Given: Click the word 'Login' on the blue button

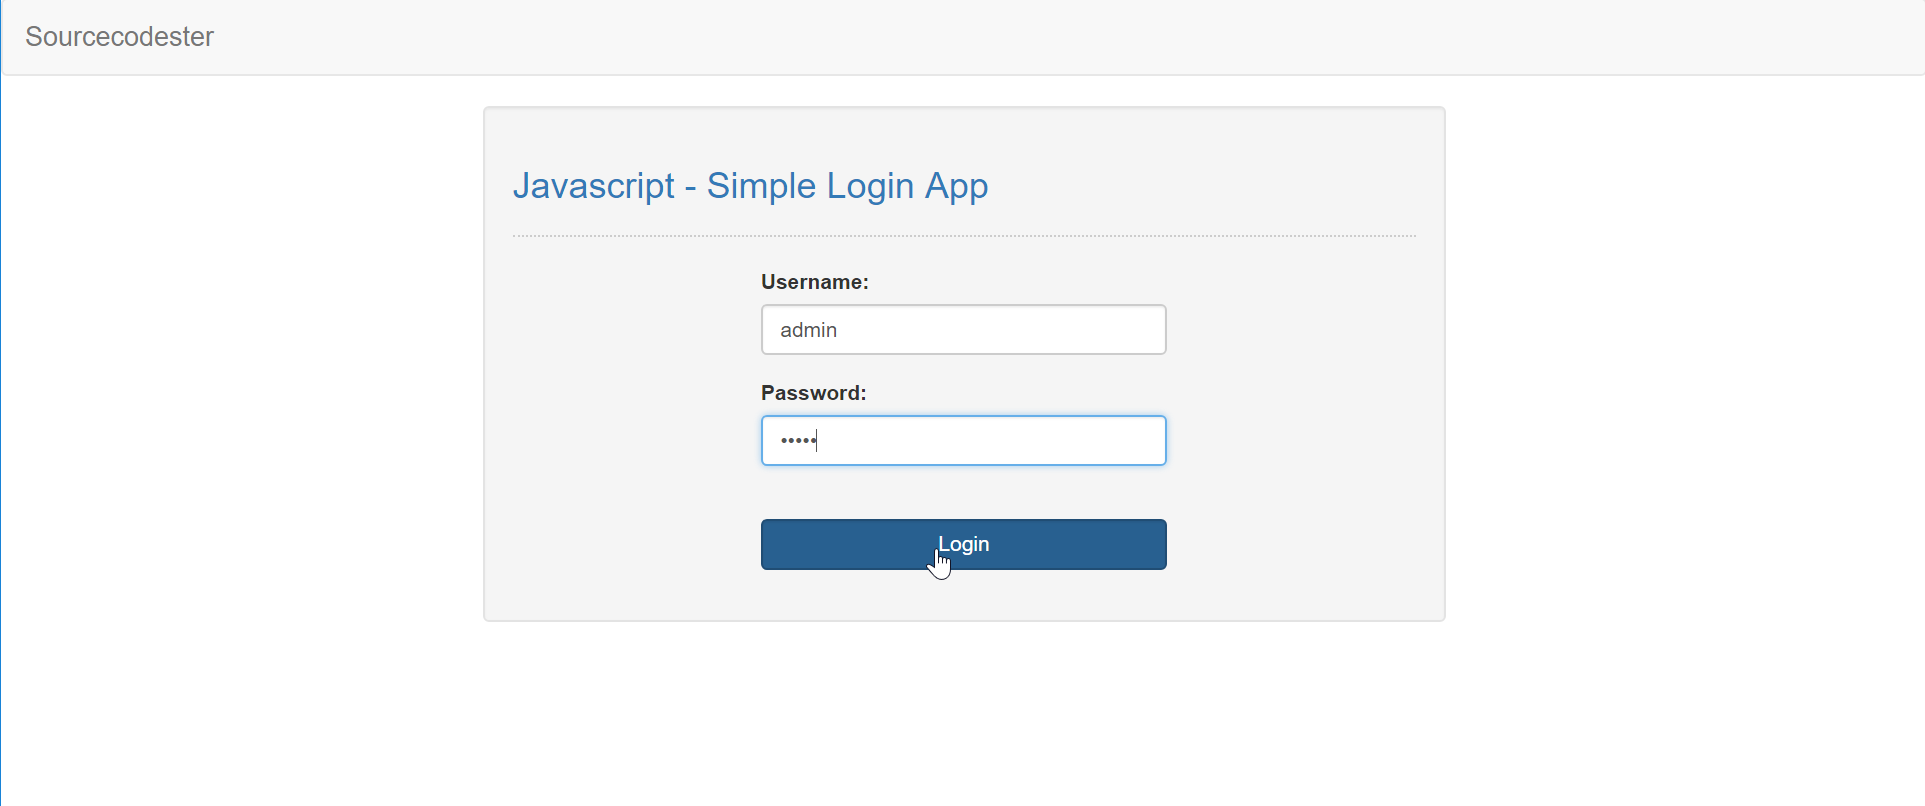Looking at the screenshot, I should (x=963, y=544).
